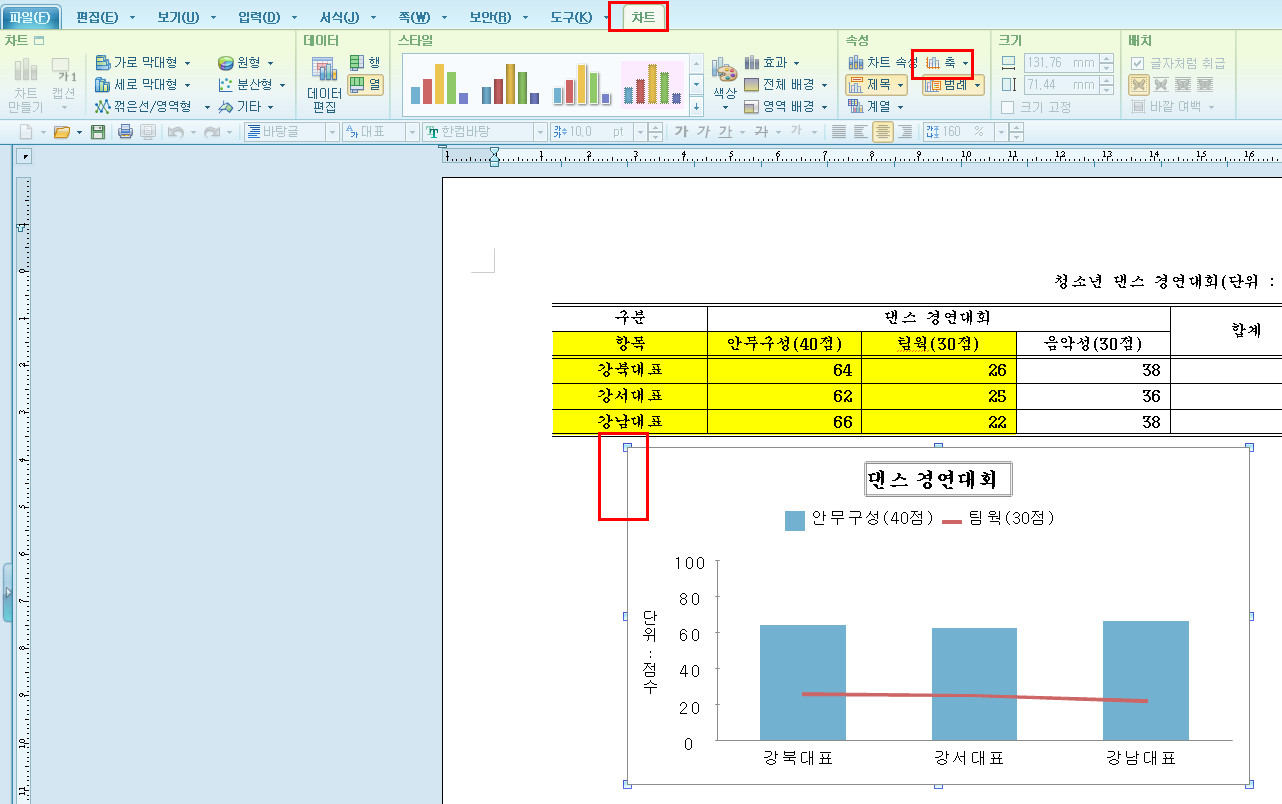Switch to the 차트 ribbon tab
This screenshot has width=1282, height=804.
coord(643,17)
